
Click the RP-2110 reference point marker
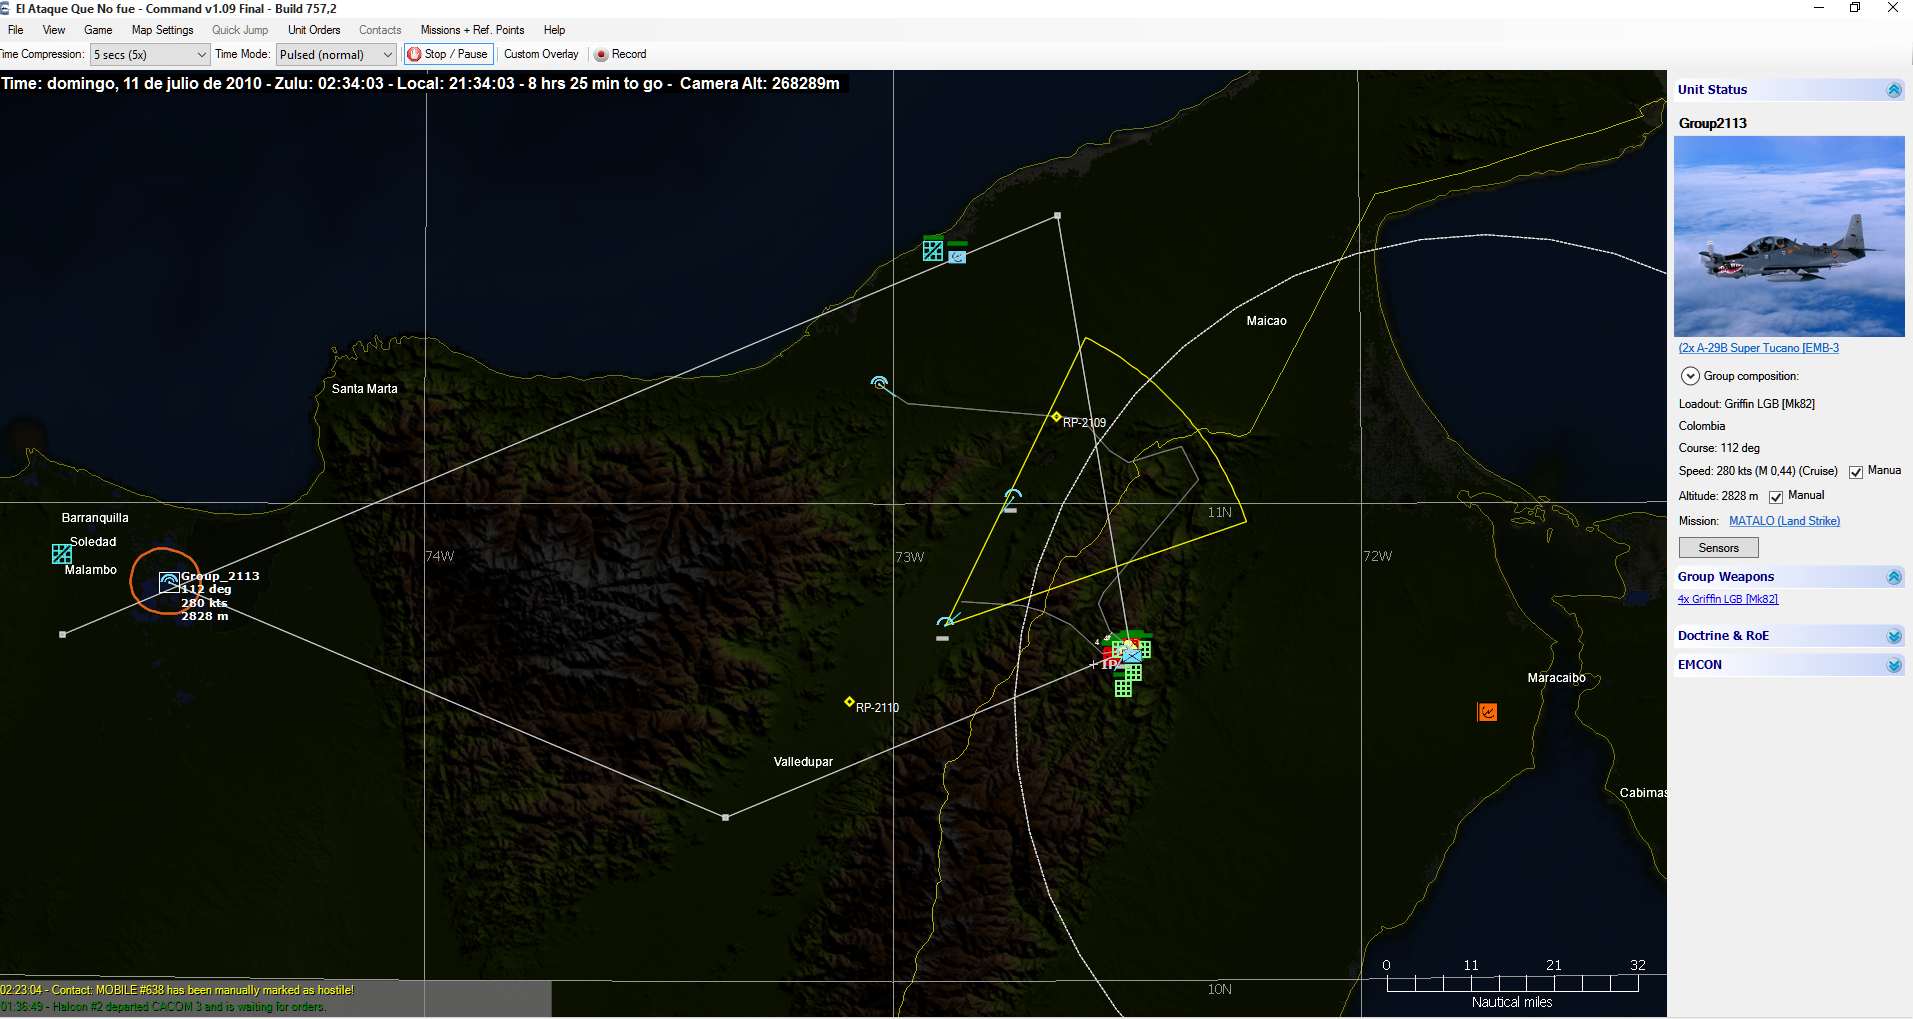tap(849, 702)
